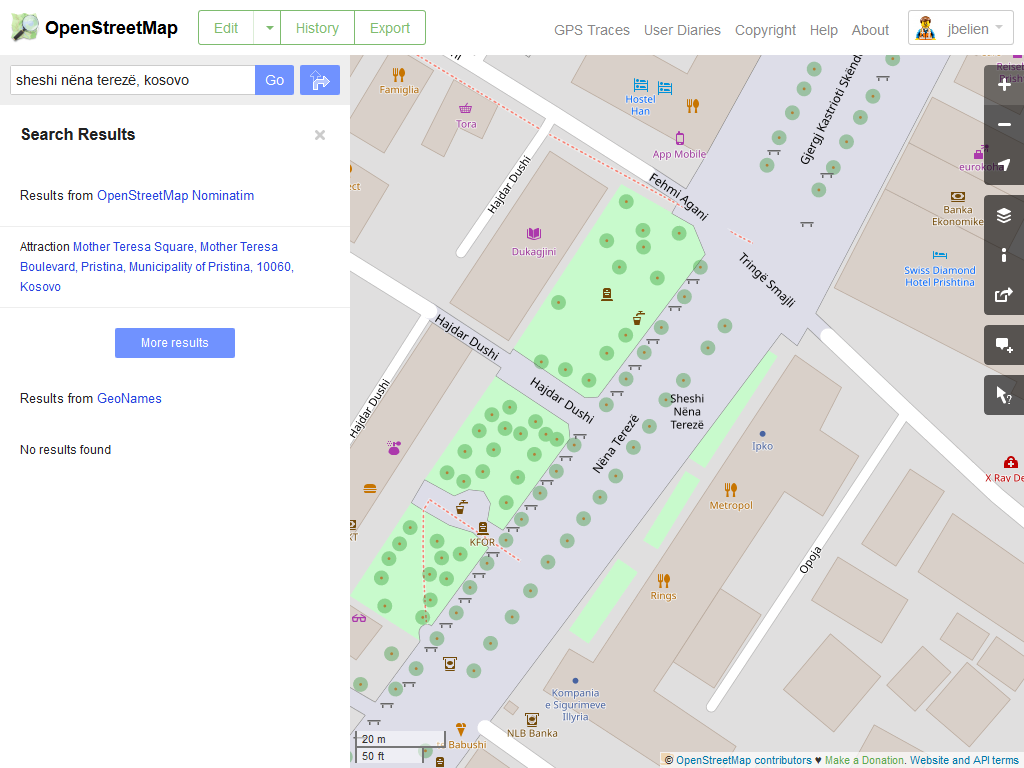Open the Share map panel
Viewport: 1024px width, 768px height.
pos(1004,295)
